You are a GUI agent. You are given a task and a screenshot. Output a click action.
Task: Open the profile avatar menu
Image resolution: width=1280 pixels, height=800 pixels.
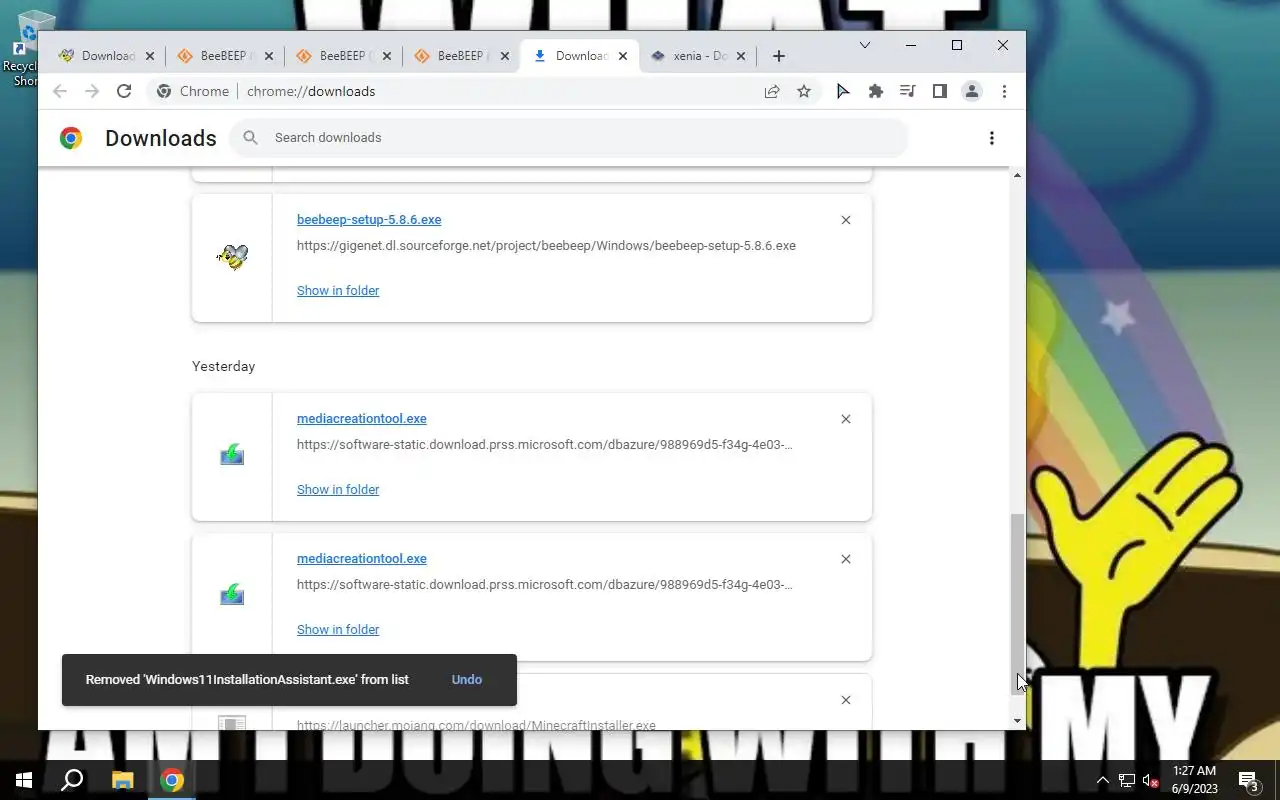tap(971, 91)
